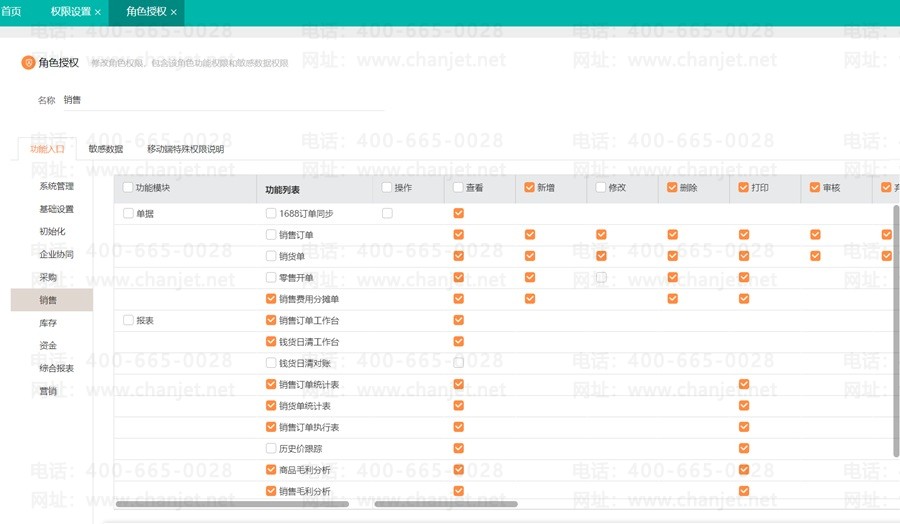
Task: Choose 采购 in the left menu
Action: [48, 277]
